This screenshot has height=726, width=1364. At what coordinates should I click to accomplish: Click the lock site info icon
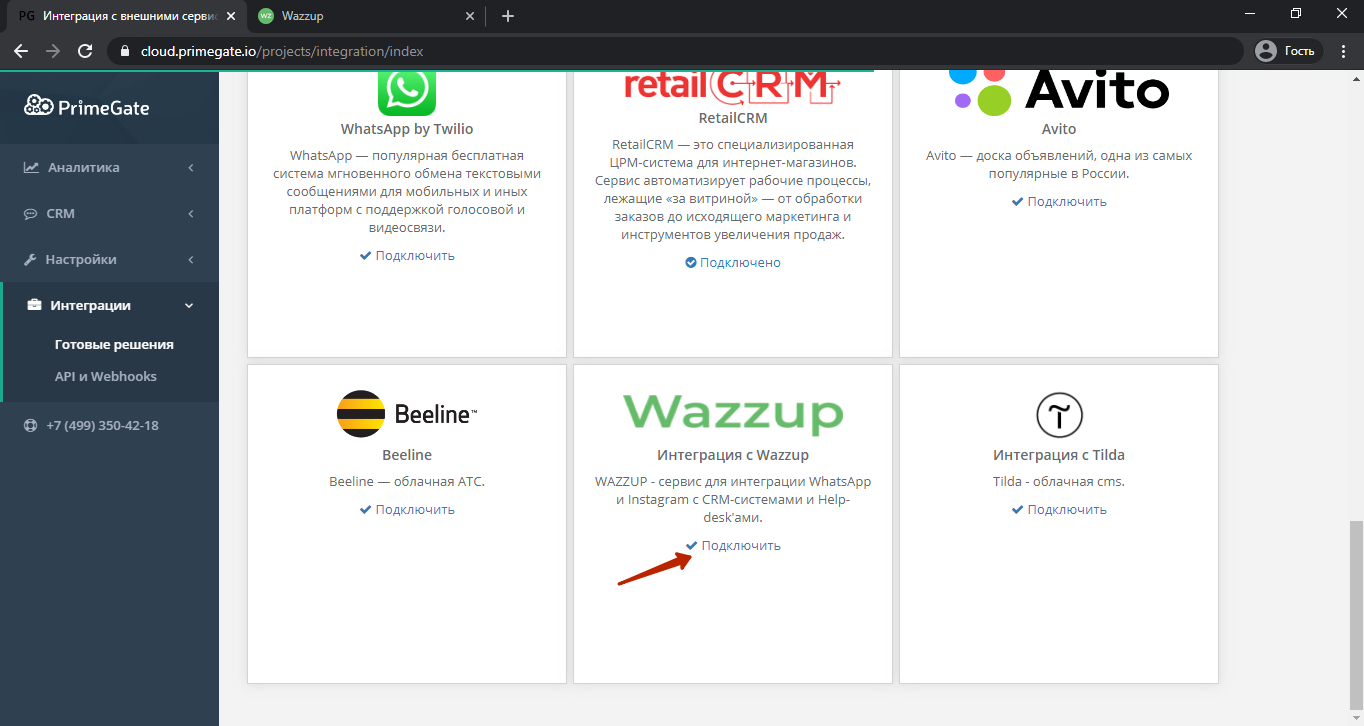click(125, 50)
